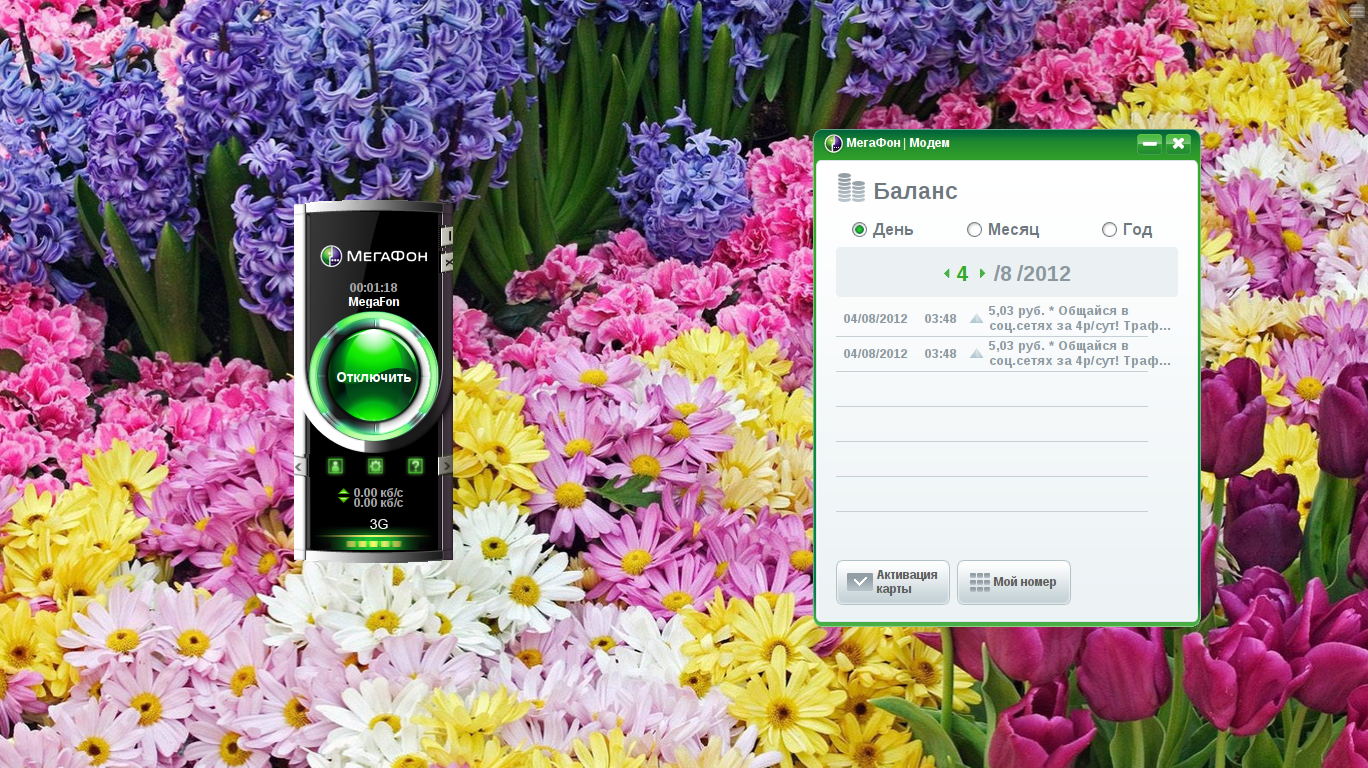The width and height of the screenshot is (1368, 768).
Task: Close the МегаФон | Модем window
Action: click(x=1178, y=144)
